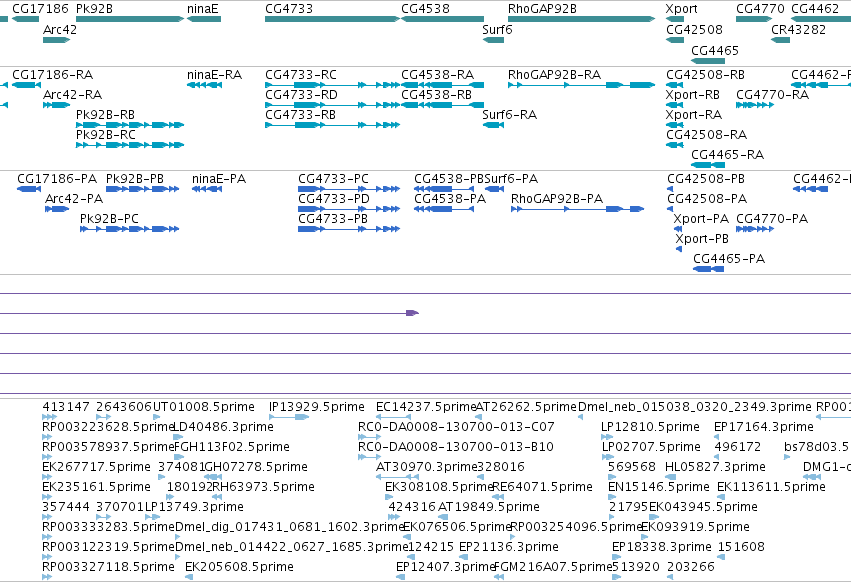The height and width of the screenshot is (582, 851).
Task: Select protein CG4733-PB
Action: point(333,218)
